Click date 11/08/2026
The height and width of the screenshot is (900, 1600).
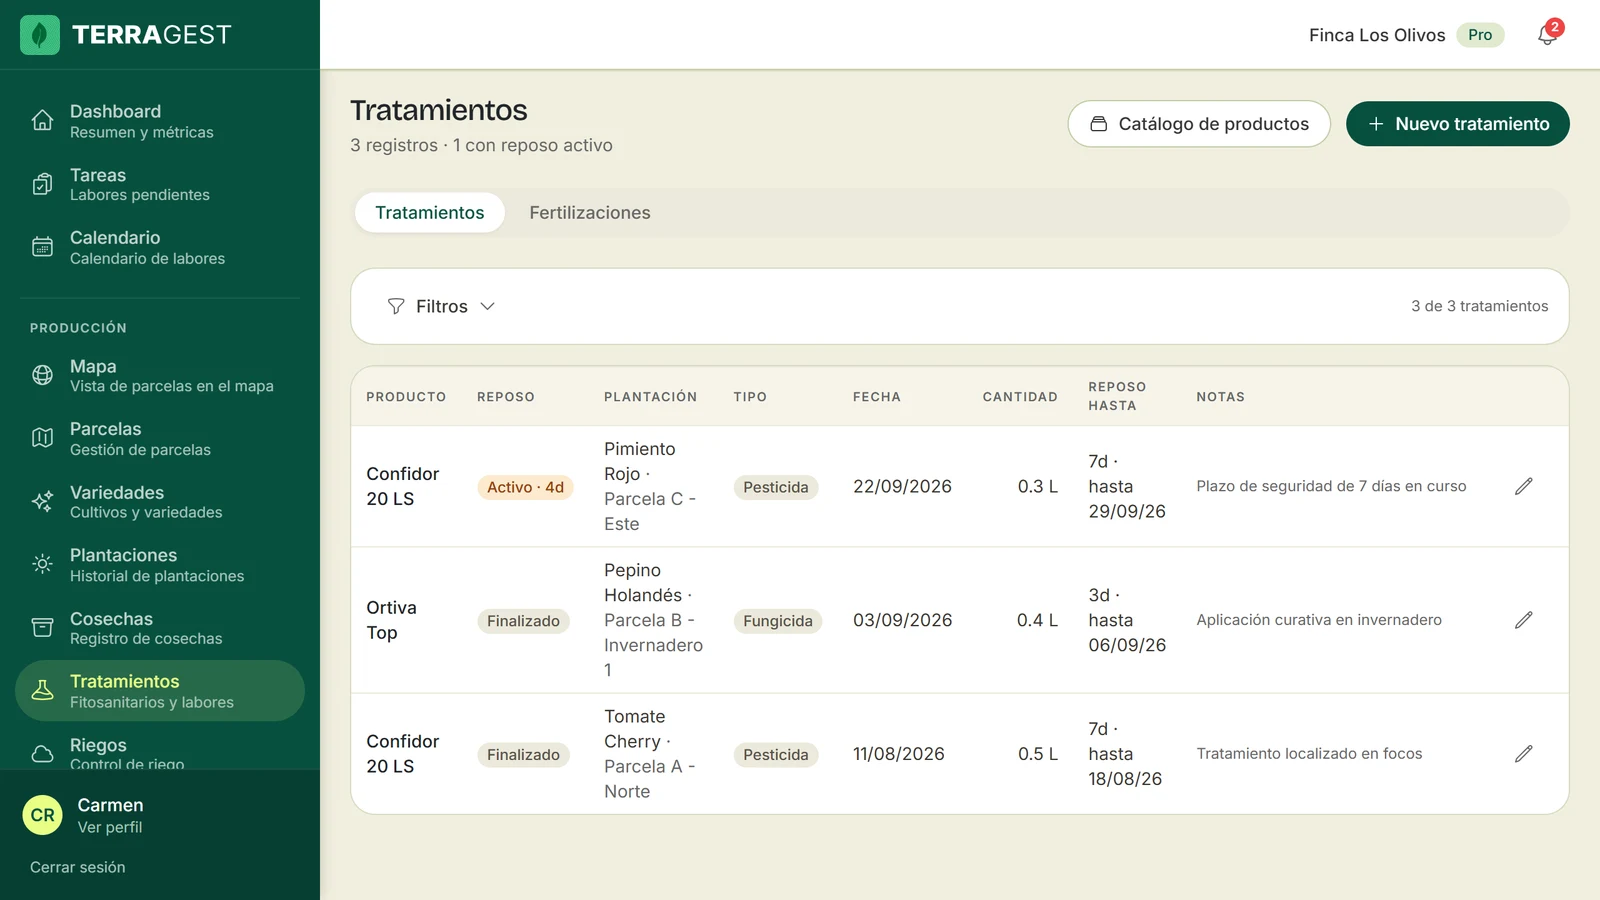click(x=898, y=754)
